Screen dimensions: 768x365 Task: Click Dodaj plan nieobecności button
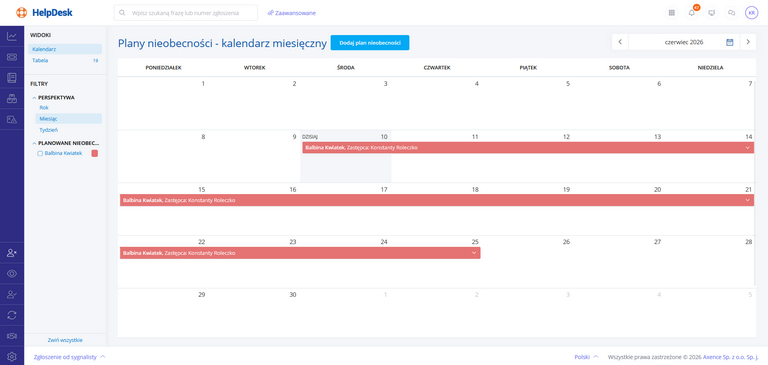click(370, 43)
